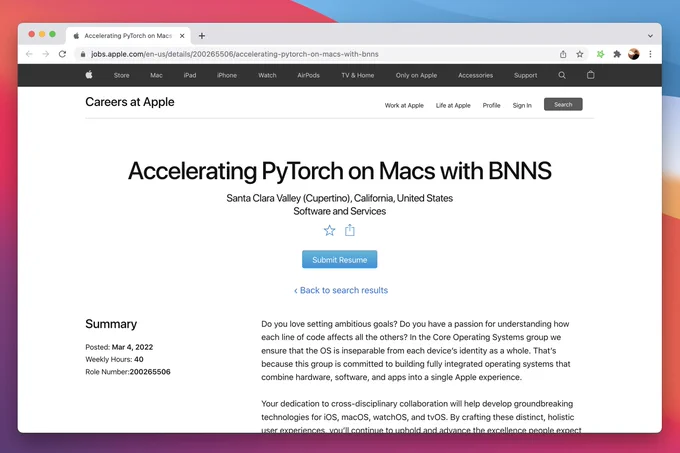Image resolution: width=680 pixels, height=453 pixels.
Task: Open Mac in Apple navigation
Action: pyautogui.click(x=156, y=75)
